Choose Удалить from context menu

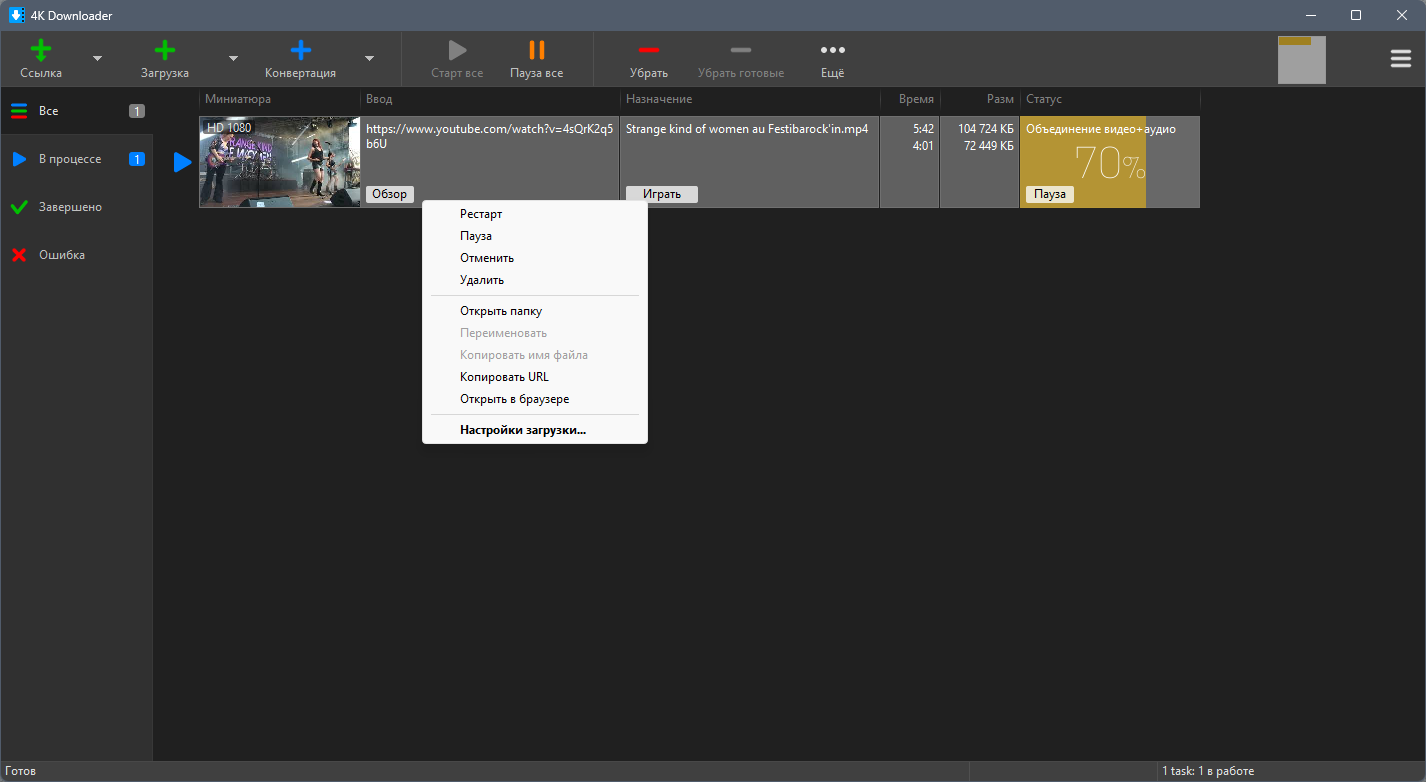[535, 280]
